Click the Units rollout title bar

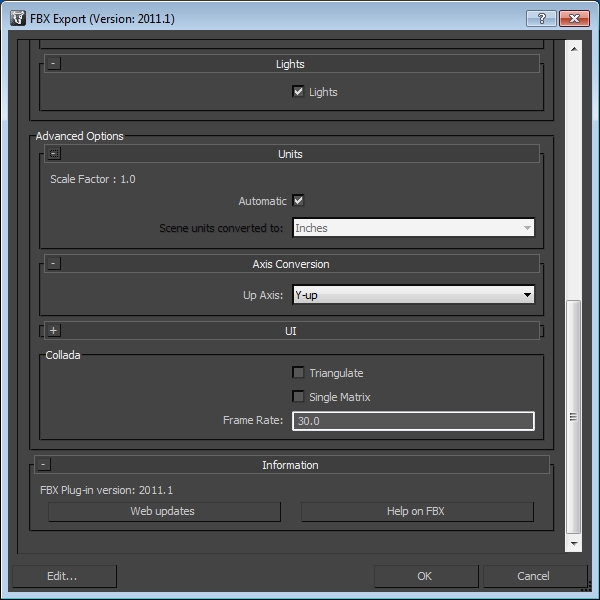292,154
